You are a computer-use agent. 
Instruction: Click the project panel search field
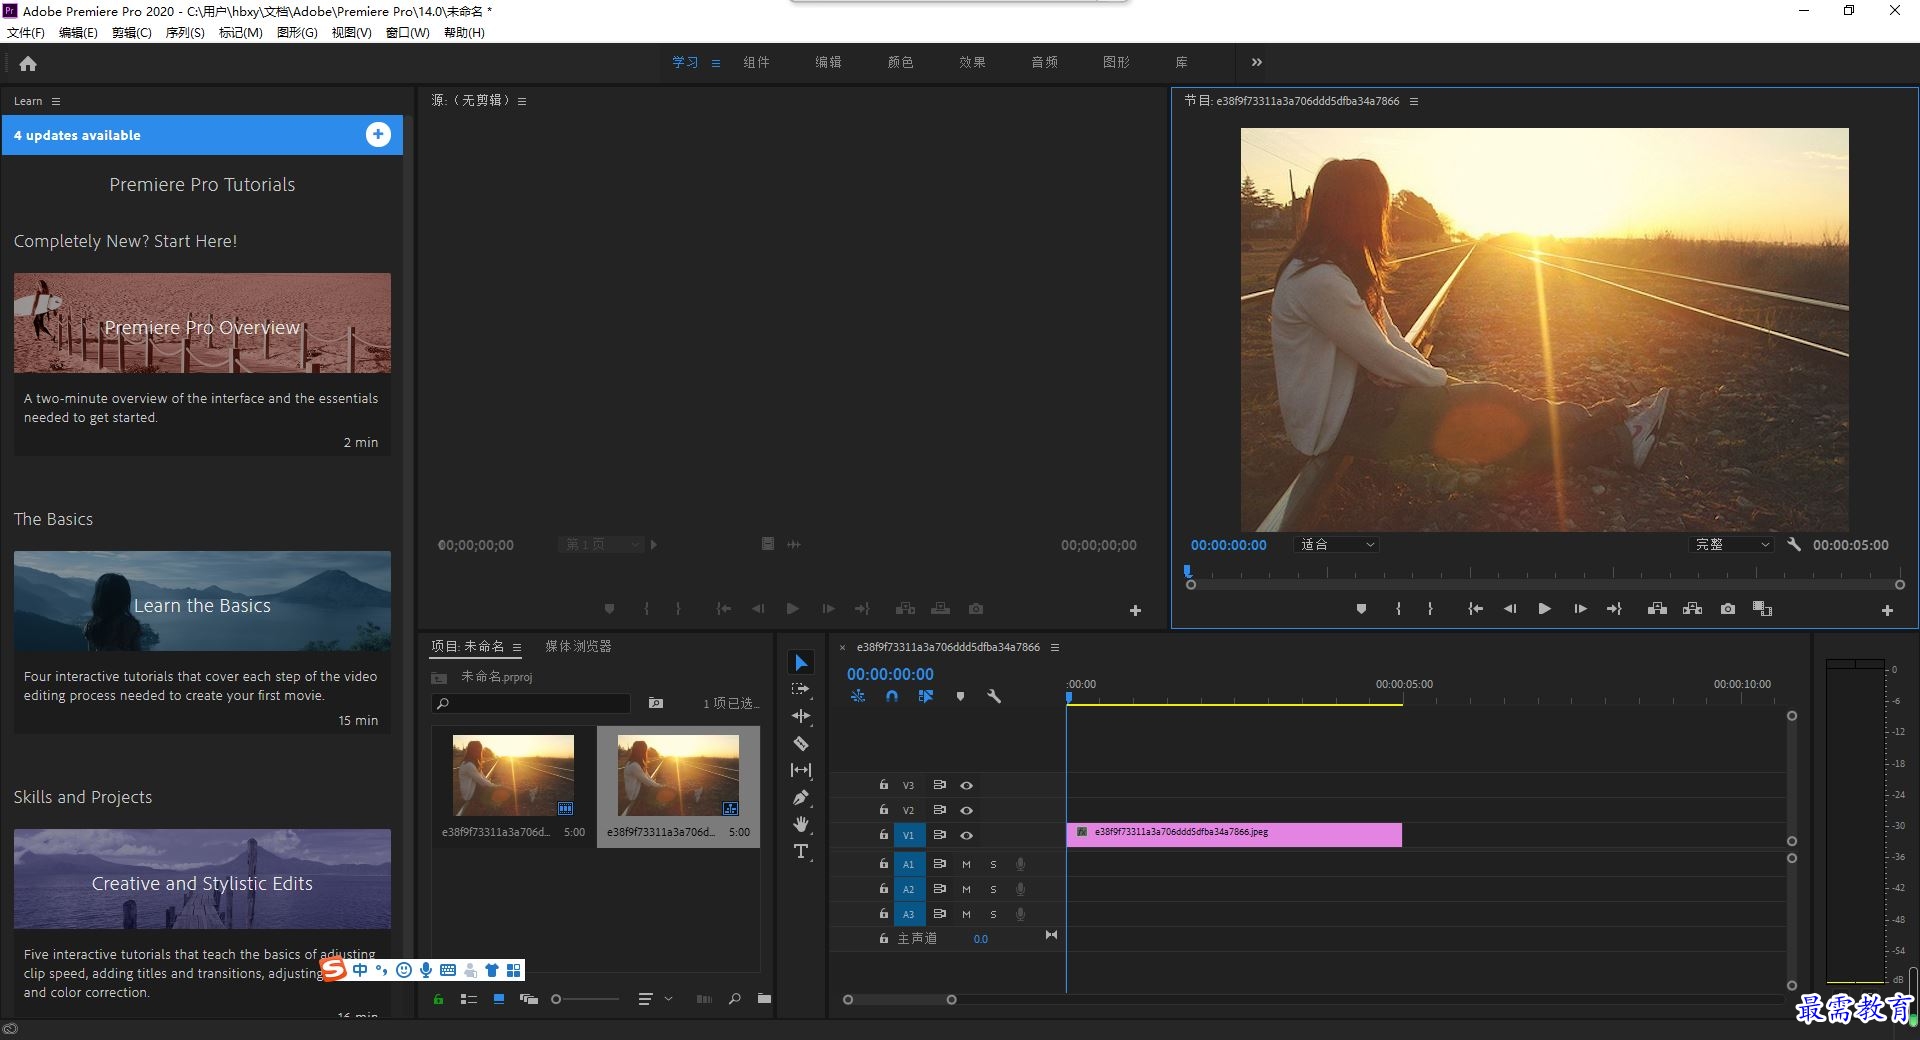(x=531, y=703)
